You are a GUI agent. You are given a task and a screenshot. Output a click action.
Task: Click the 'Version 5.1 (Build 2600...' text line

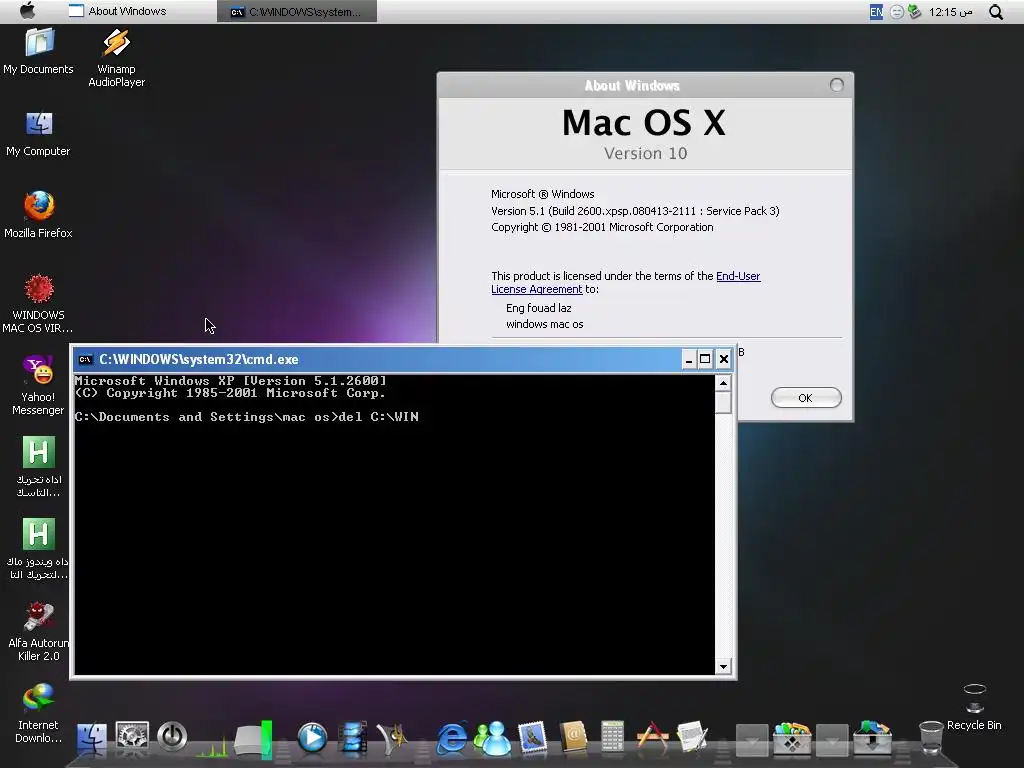635,211
